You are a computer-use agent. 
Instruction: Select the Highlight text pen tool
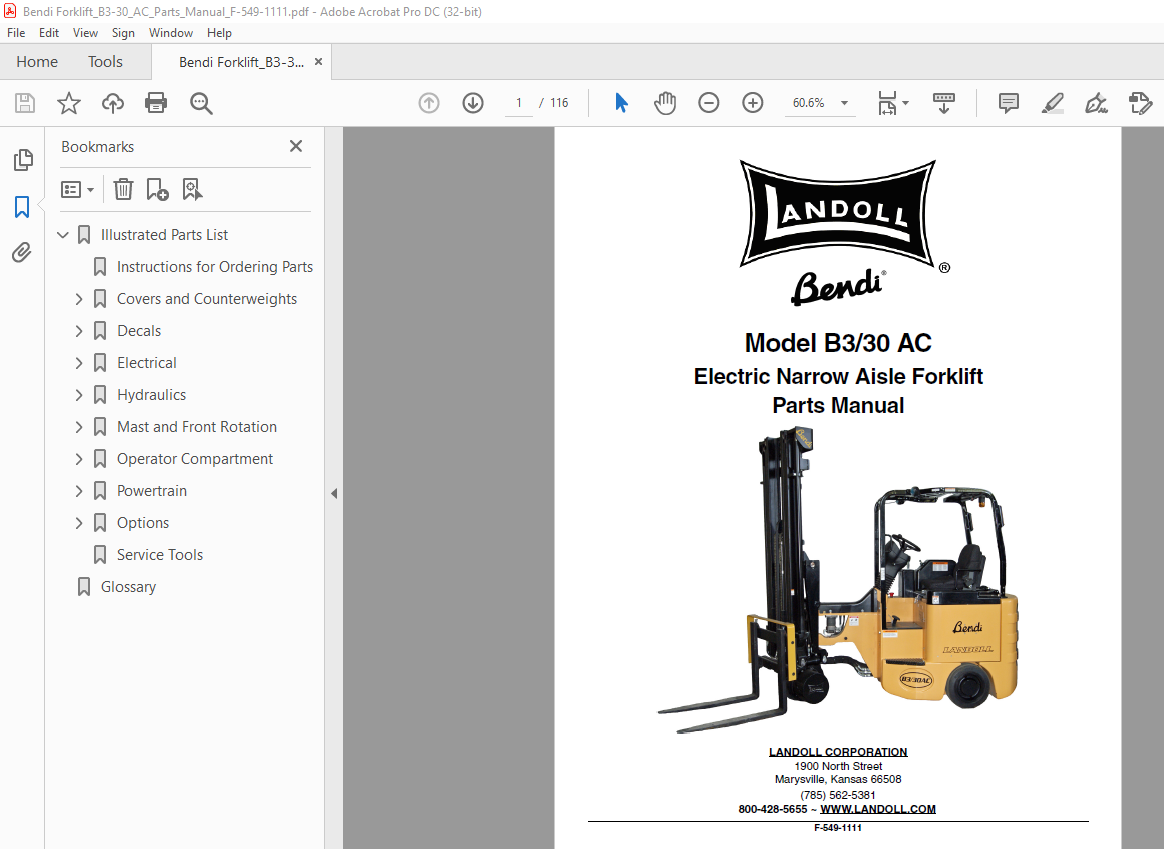tap(1053, 102)
